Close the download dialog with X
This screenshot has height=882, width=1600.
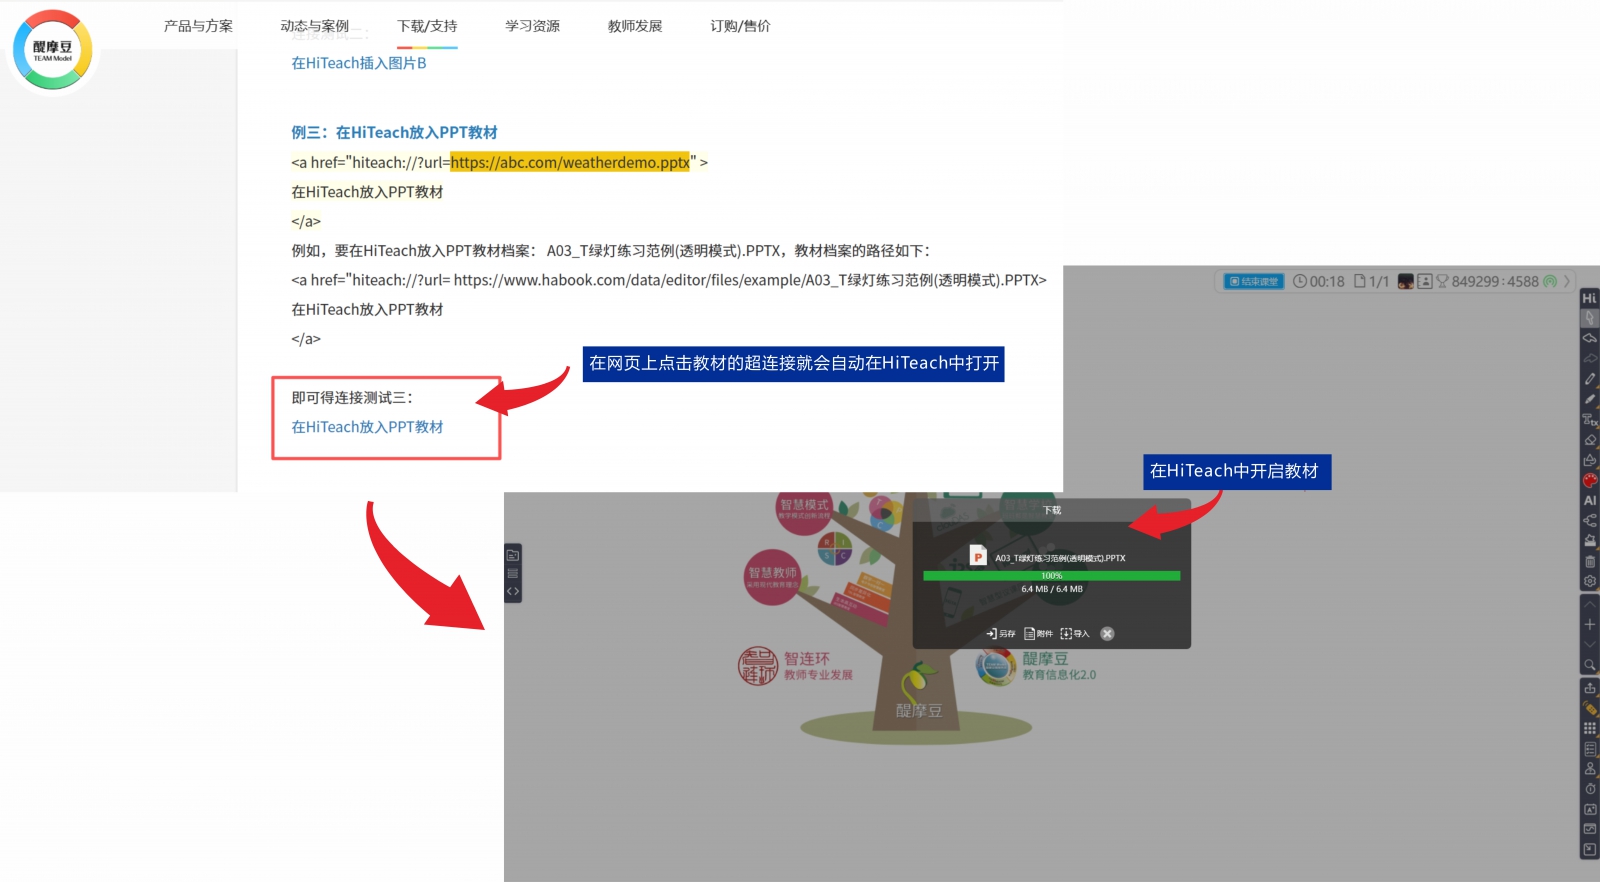(1107, 634)
